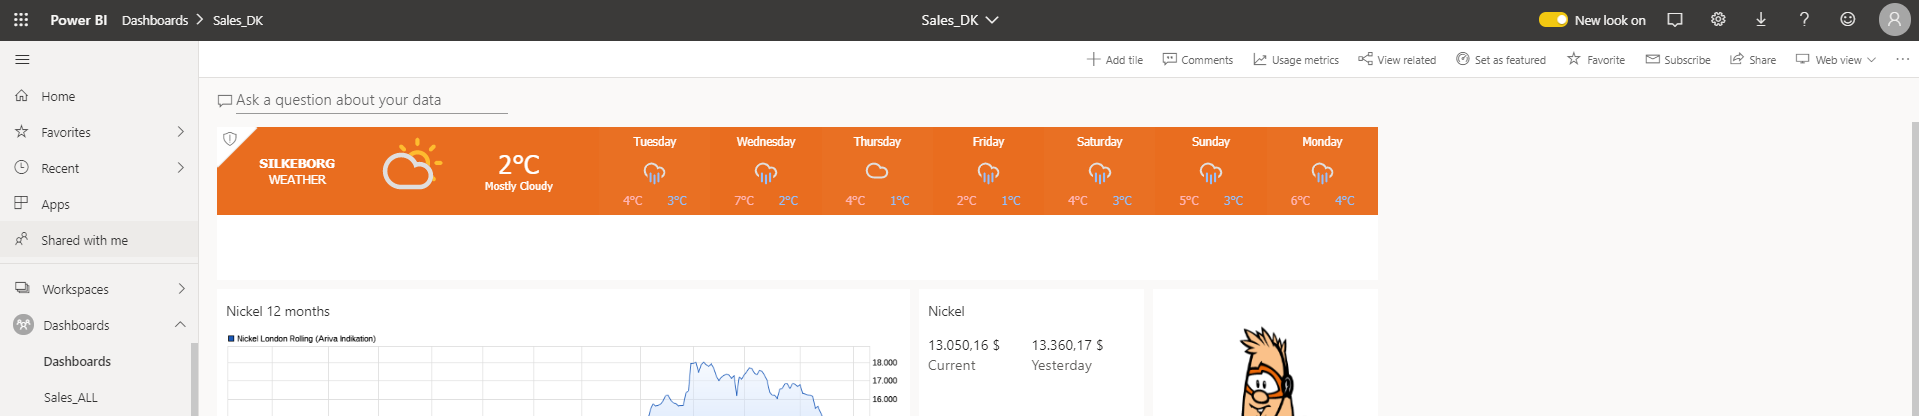
Task: Click the cartoon character image tile
Action: (1265, 353)
